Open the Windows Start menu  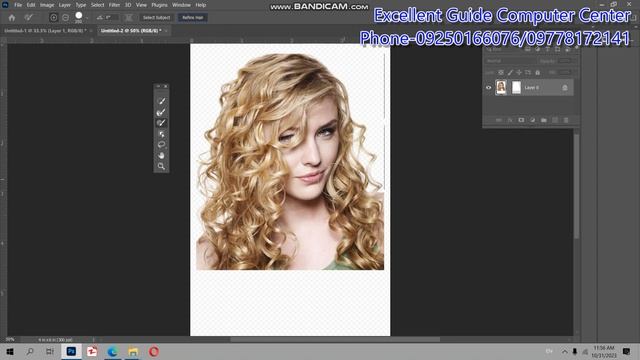[x=10, y=351]
